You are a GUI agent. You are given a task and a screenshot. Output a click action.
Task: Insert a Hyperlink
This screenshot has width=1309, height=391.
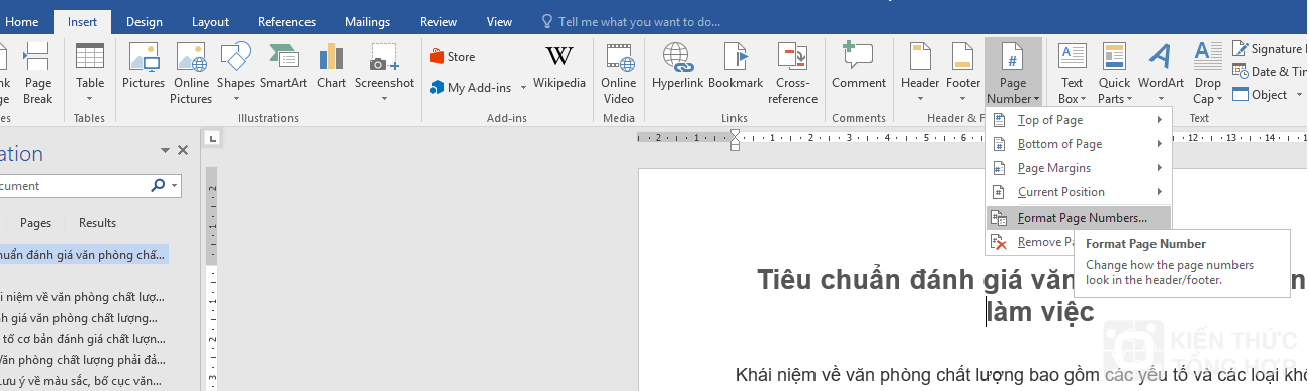click(678, 66)
